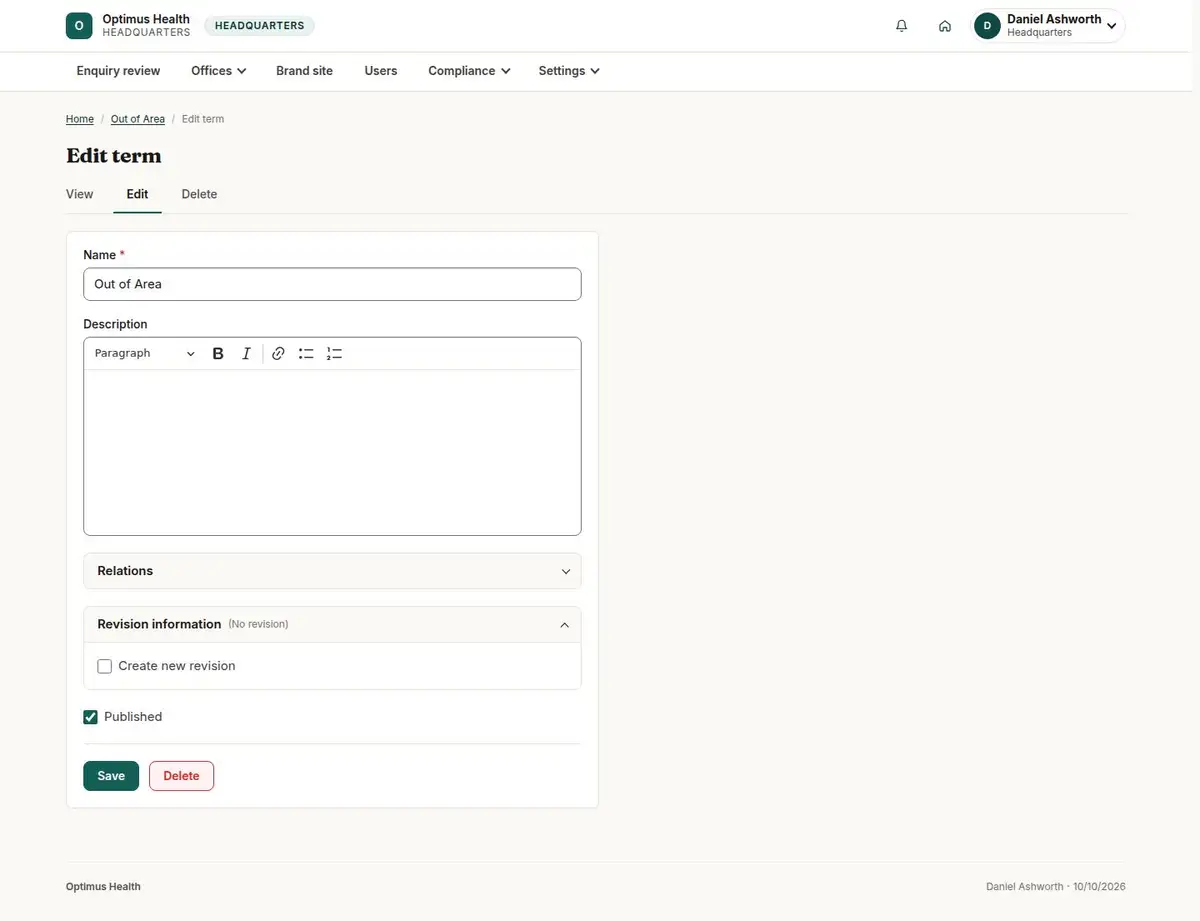Open the Compliance menu

pyautogui.click(x=469, y=71)
